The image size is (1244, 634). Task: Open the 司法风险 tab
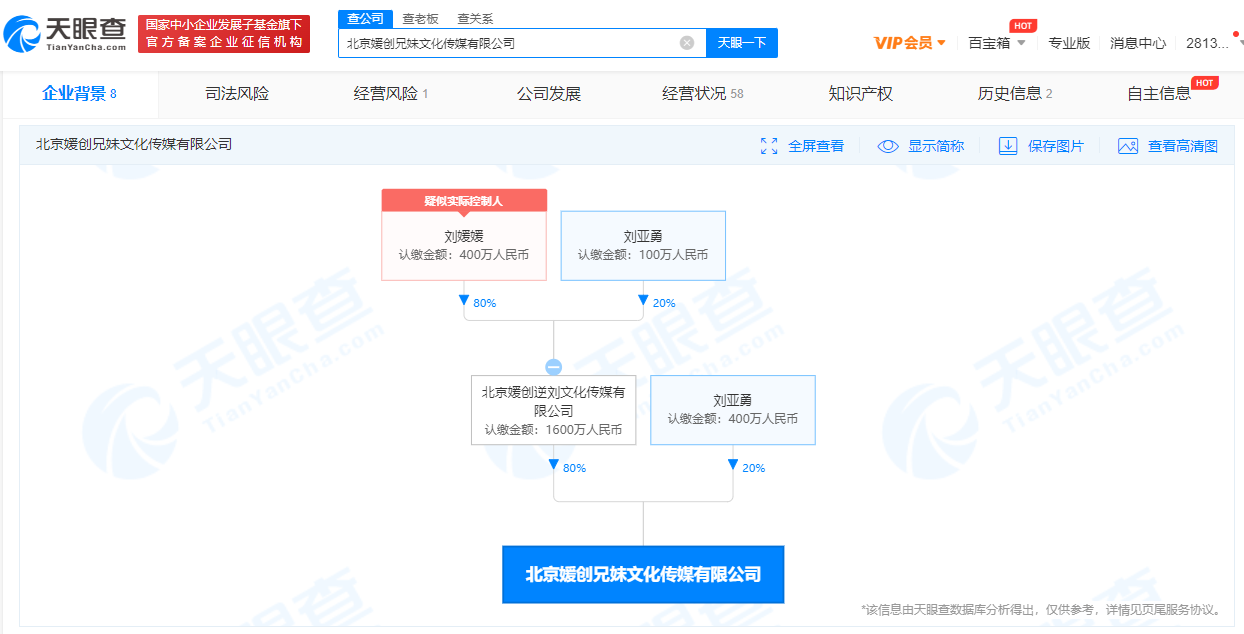click(237, 94)
